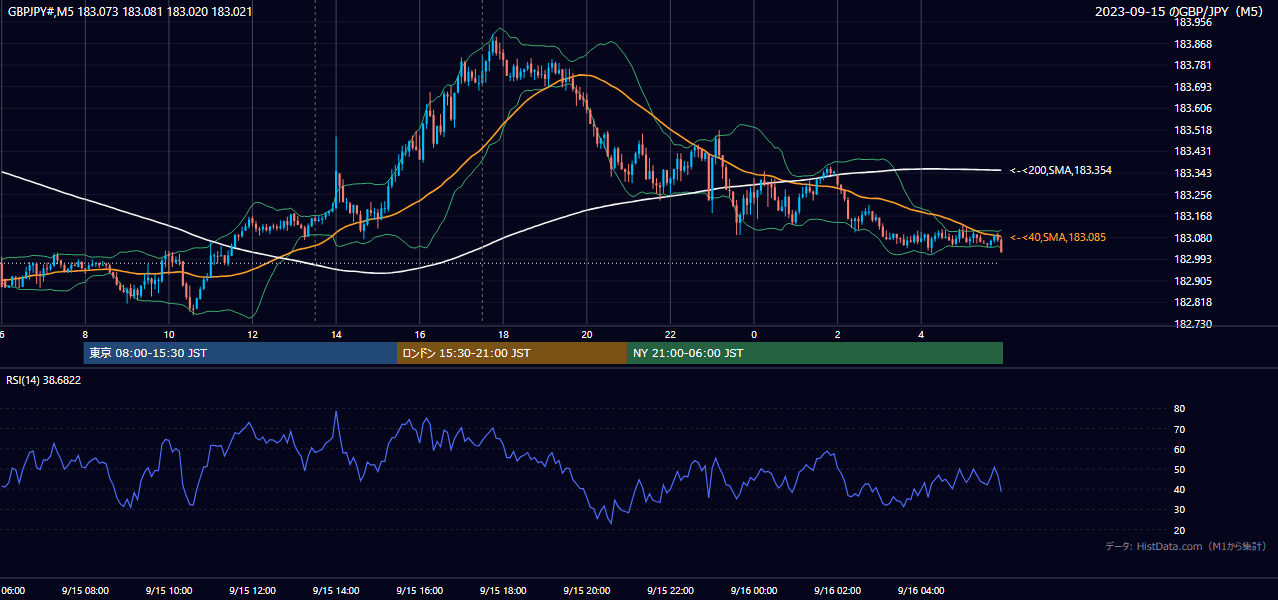Click the RSI(14) 38.6822 indicator label
Image resolution: width=1278 pixels, height=600 pixels.
tap(44, 380)
